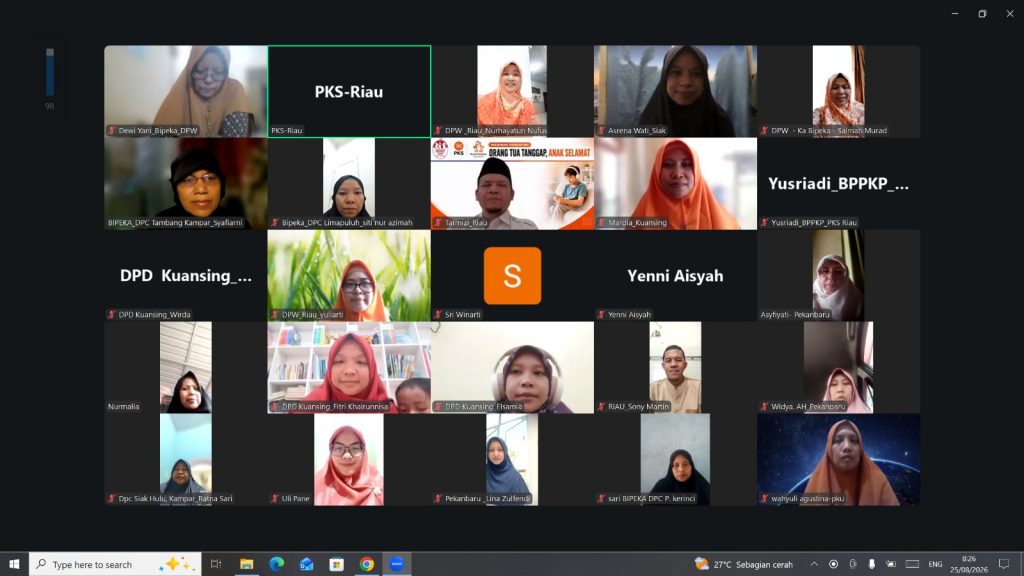Open Microsoft Store from the taskbar
Viewport: 1024px width, 576px height.
(x=336, y=564)
